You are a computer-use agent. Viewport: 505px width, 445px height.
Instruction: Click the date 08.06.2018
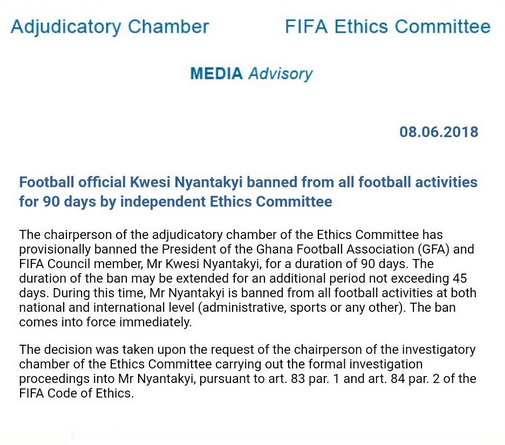[x=439, y=132]
